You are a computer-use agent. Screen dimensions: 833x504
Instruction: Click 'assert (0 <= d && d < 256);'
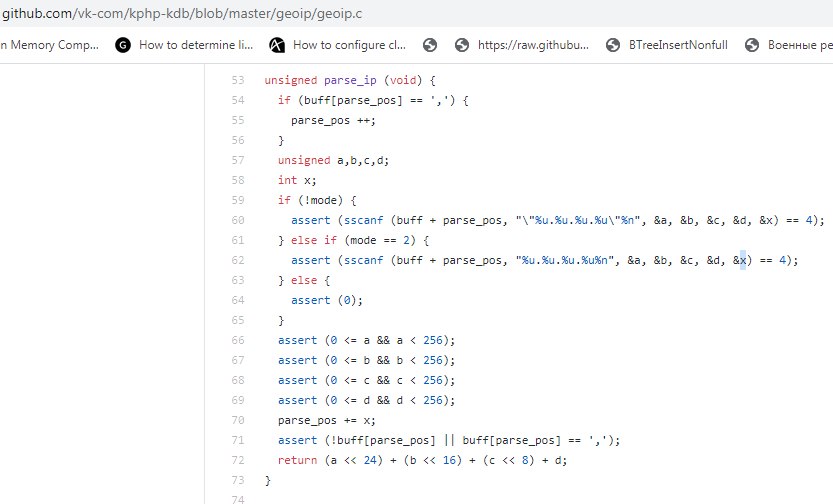click(367, 400)
